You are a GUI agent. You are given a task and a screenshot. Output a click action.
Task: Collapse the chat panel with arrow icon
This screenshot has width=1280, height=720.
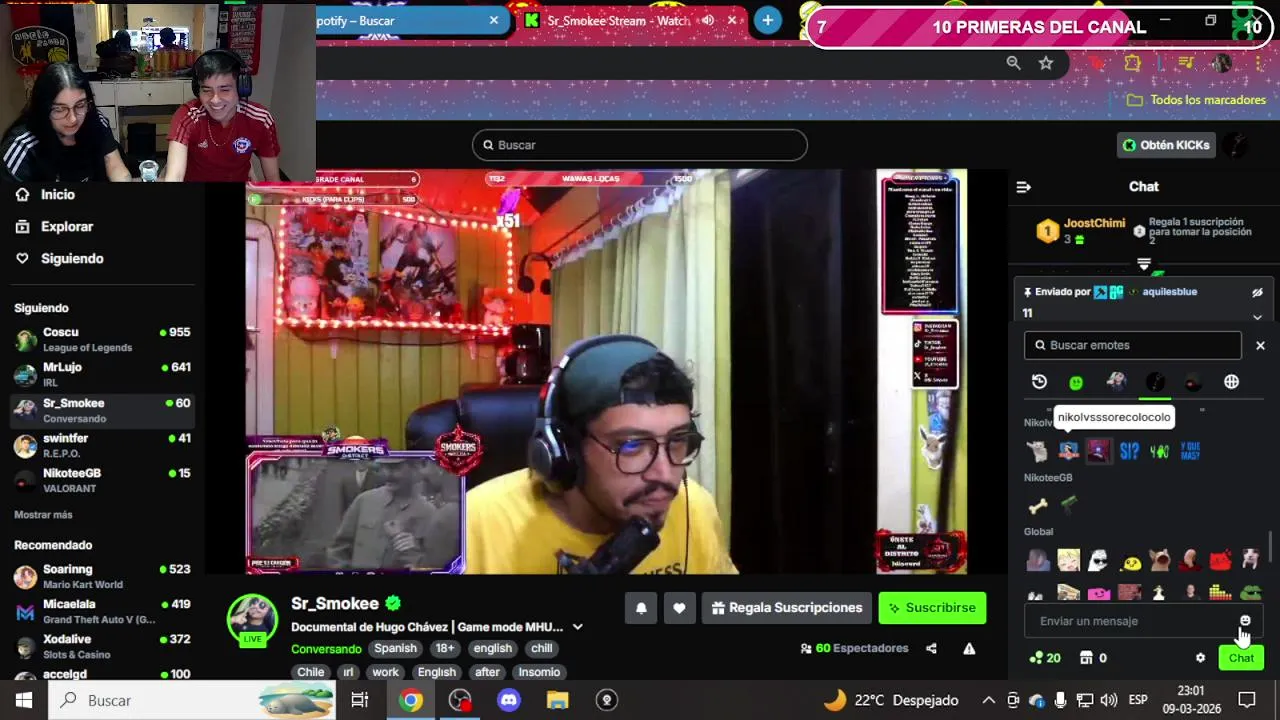click(1023, 187)
